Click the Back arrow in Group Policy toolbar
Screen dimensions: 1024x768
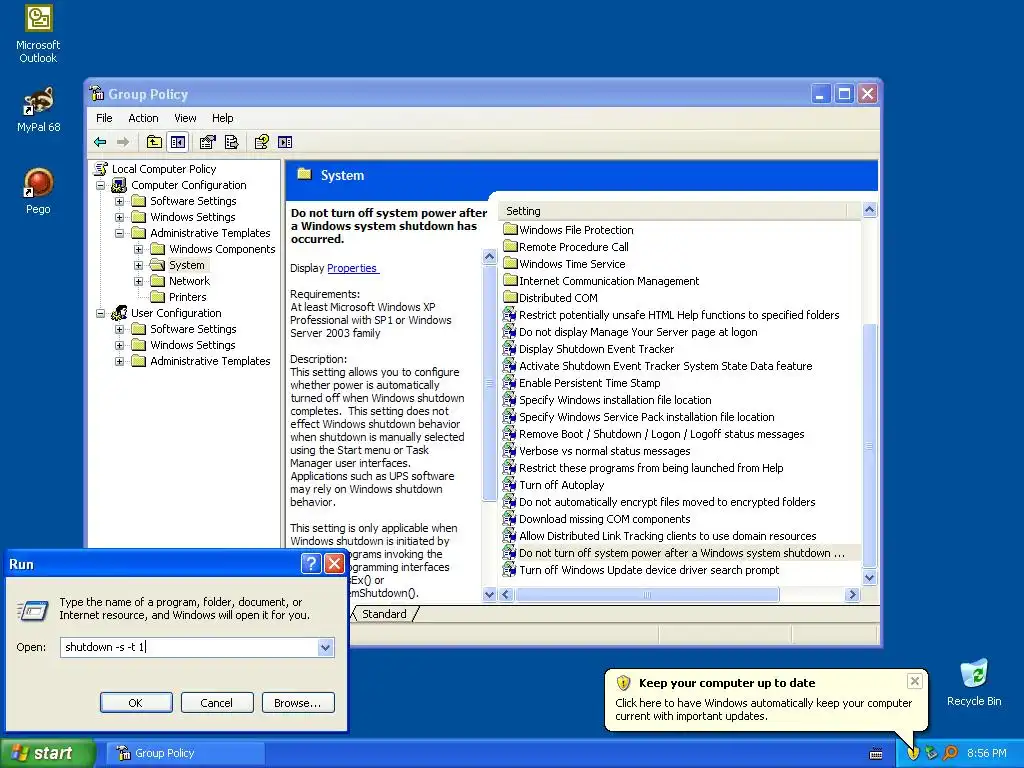pyautogui.click(x=100, y=142)
